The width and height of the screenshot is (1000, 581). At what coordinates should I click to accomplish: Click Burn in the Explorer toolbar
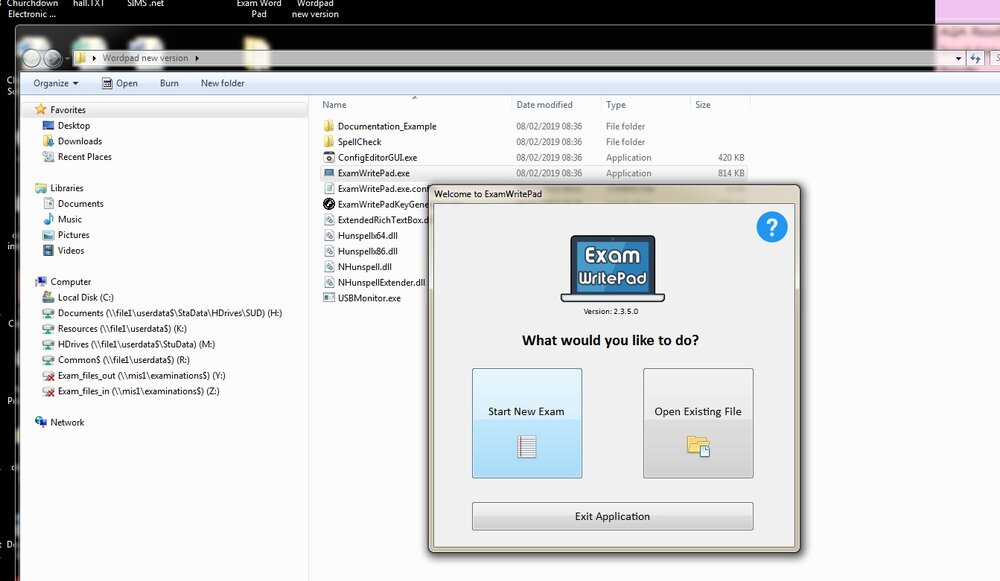pos(169,84)
